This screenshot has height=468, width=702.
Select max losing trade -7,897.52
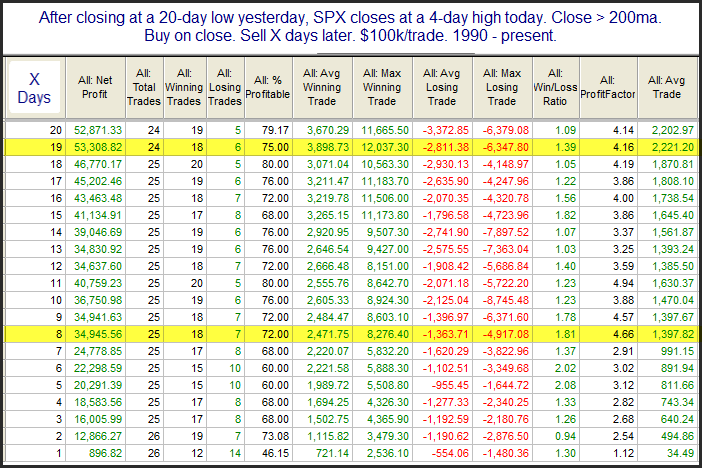tap(505, 232)
